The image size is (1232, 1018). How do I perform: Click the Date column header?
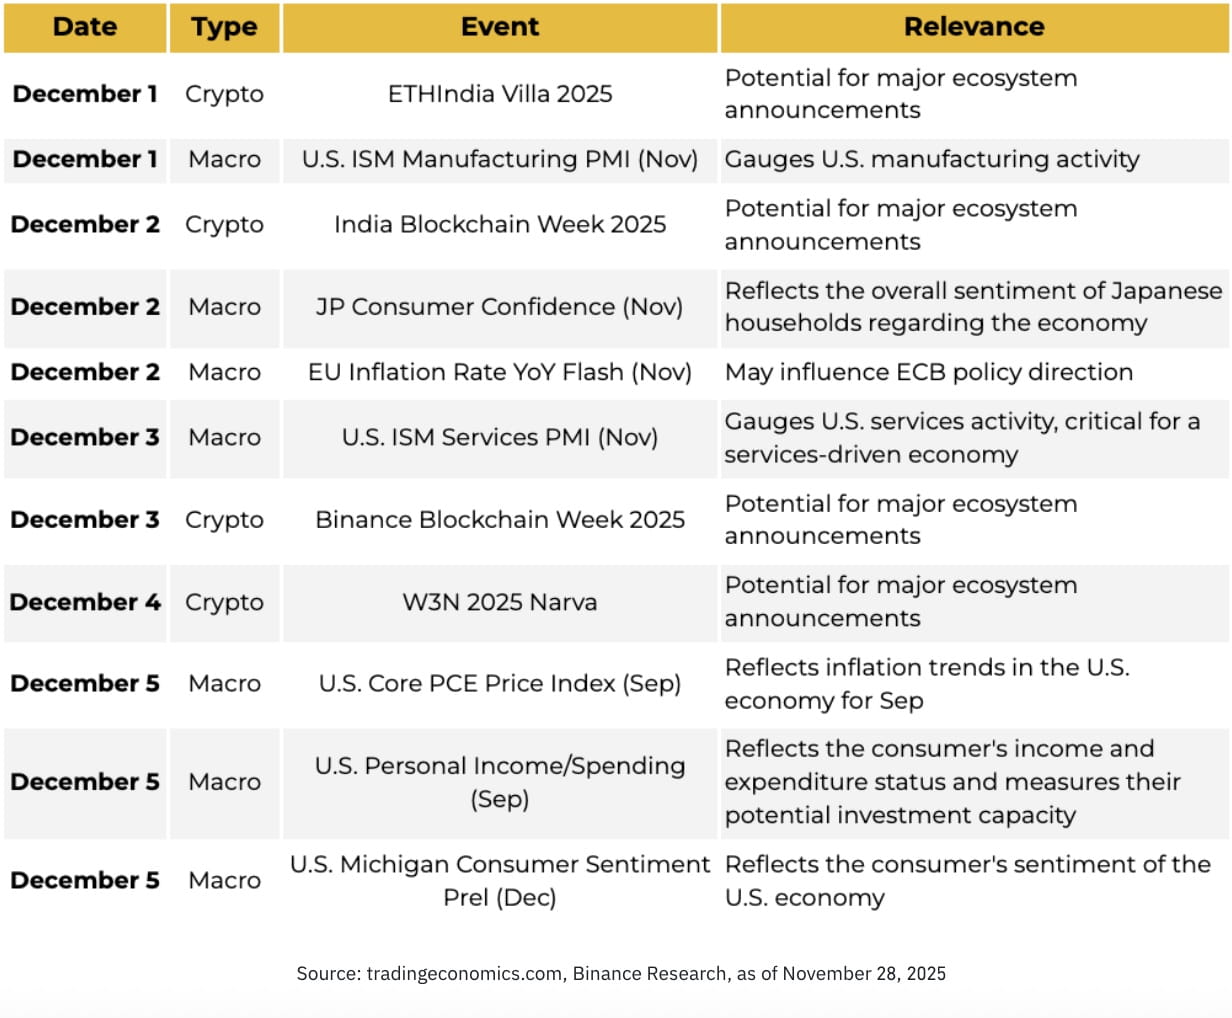[x=85, y=27]
